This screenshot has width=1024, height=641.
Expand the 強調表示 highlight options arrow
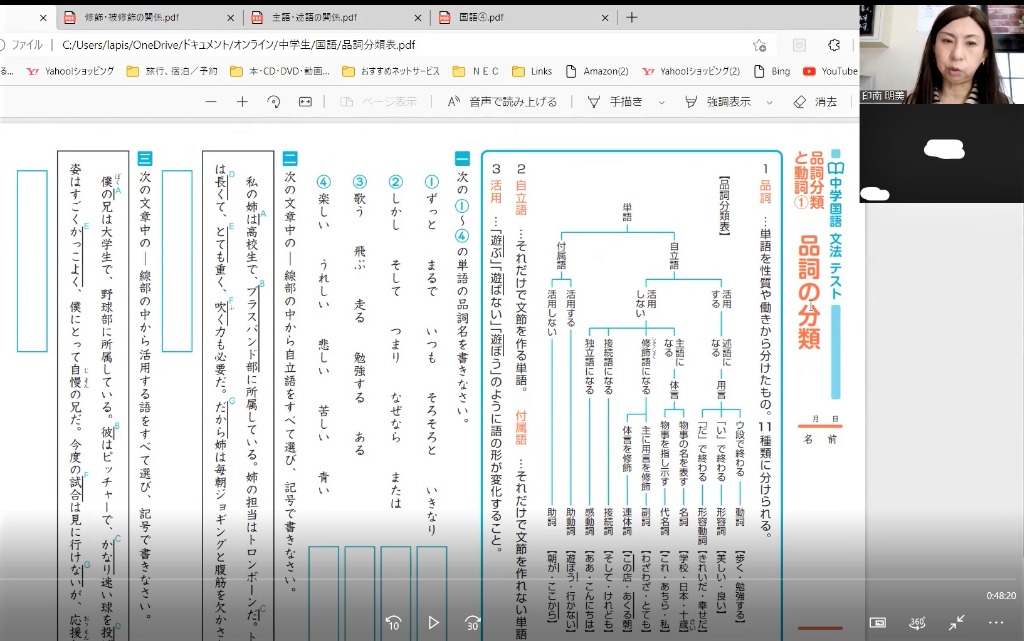coord(770,102)
